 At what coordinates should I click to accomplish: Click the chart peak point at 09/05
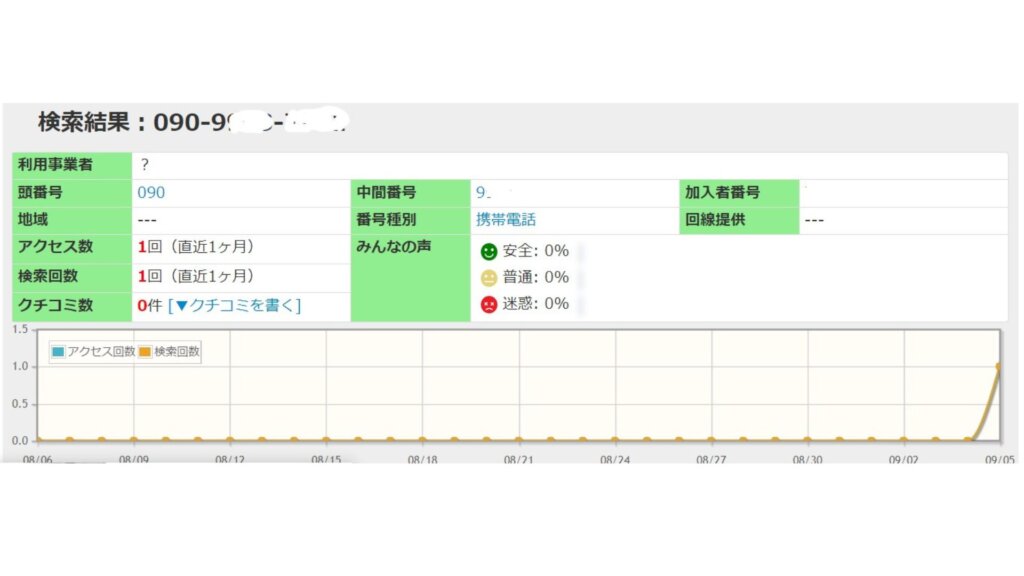999,366
